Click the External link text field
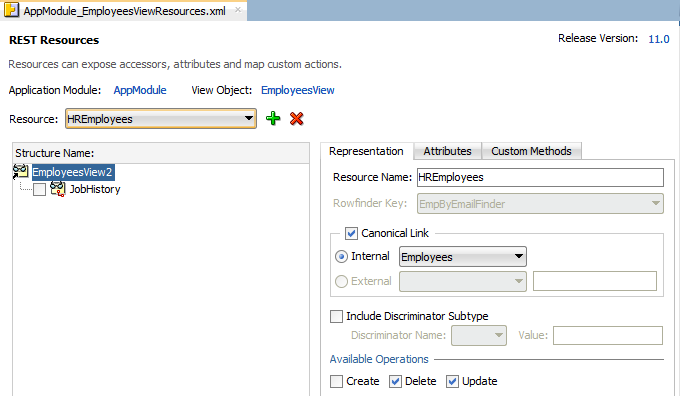This screenshot has height=396, width=680. 595,281
